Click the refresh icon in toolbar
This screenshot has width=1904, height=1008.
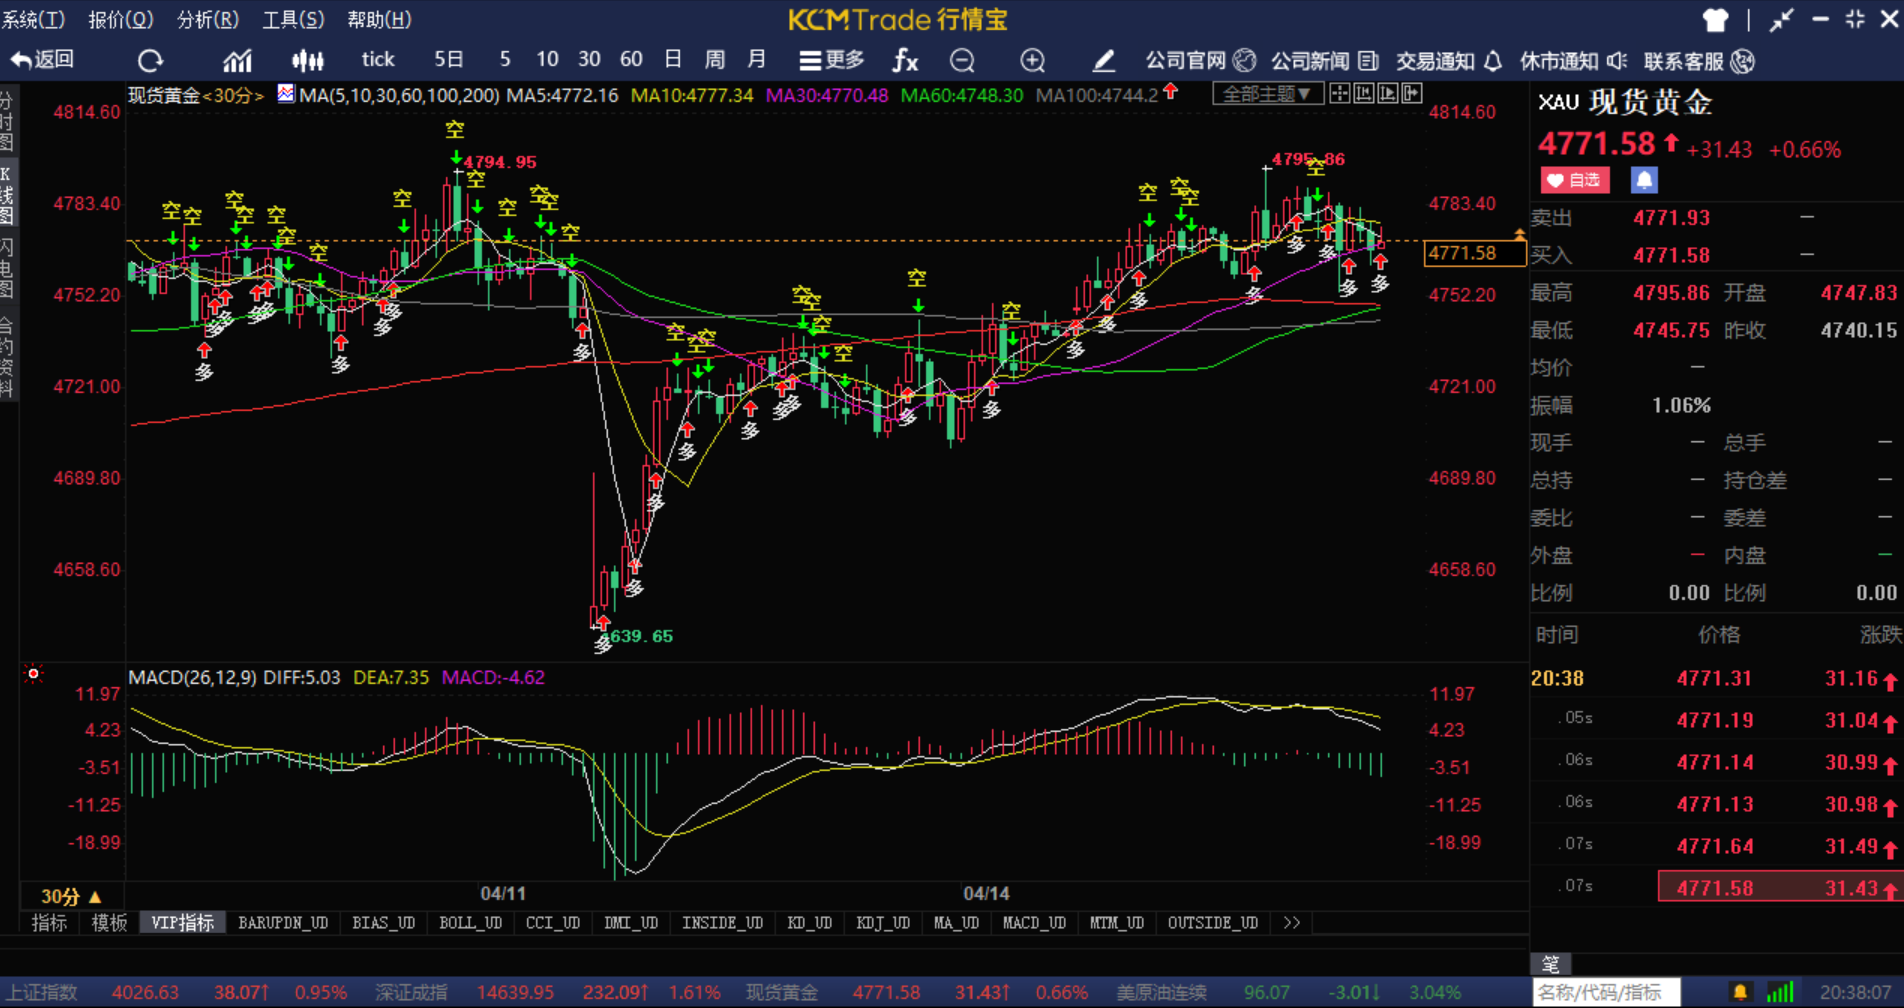pyautogui.click(x=150, y=61)
